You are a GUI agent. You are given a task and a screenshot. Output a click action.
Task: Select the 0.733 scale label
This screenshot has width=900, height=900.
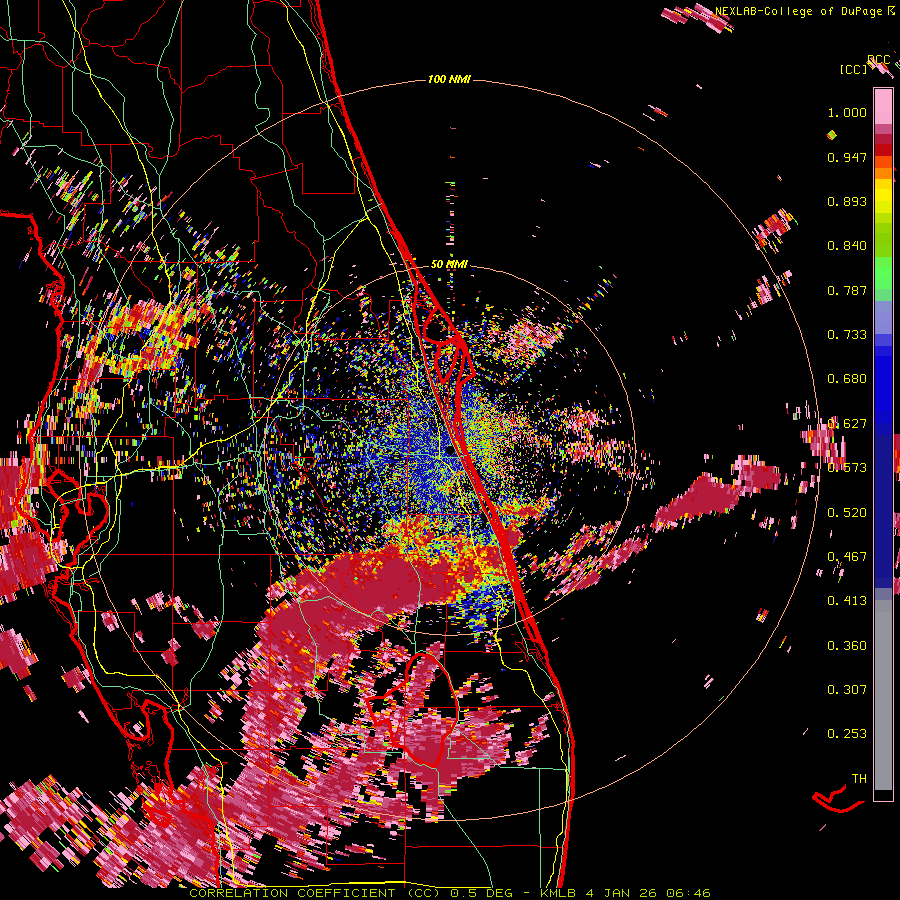click(847, 335)
